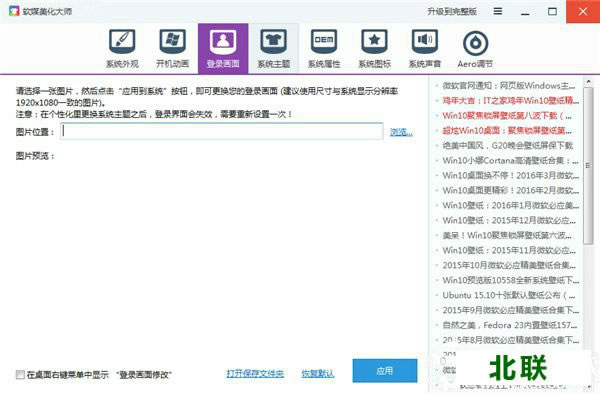
Task: Open news item Ubuntu 15.10十张默认壁纸公布
Action: tap(509, 295)
